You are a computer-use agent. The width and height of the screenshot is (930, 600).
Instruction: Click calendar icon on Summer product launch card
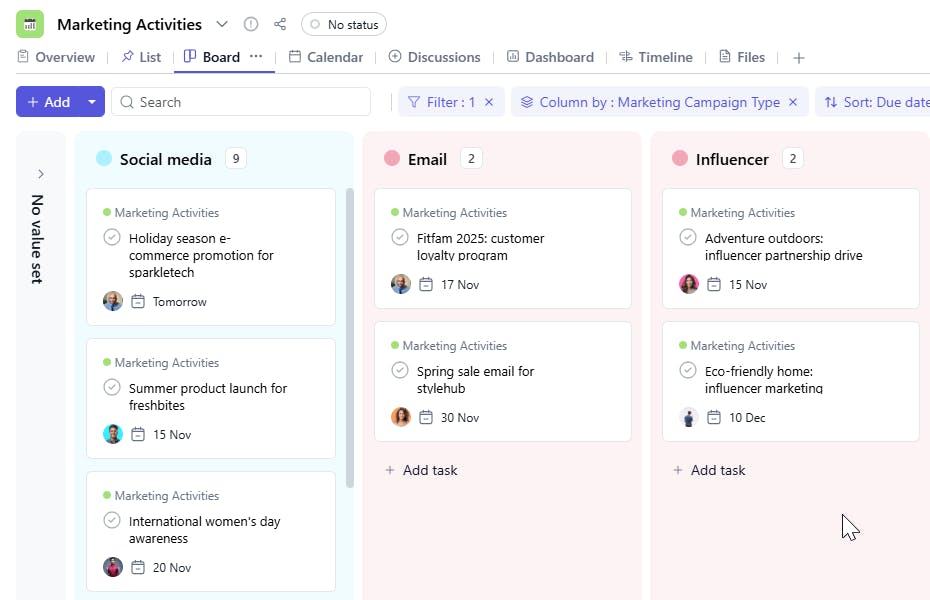pyautogui.click(x=138, y=434)
